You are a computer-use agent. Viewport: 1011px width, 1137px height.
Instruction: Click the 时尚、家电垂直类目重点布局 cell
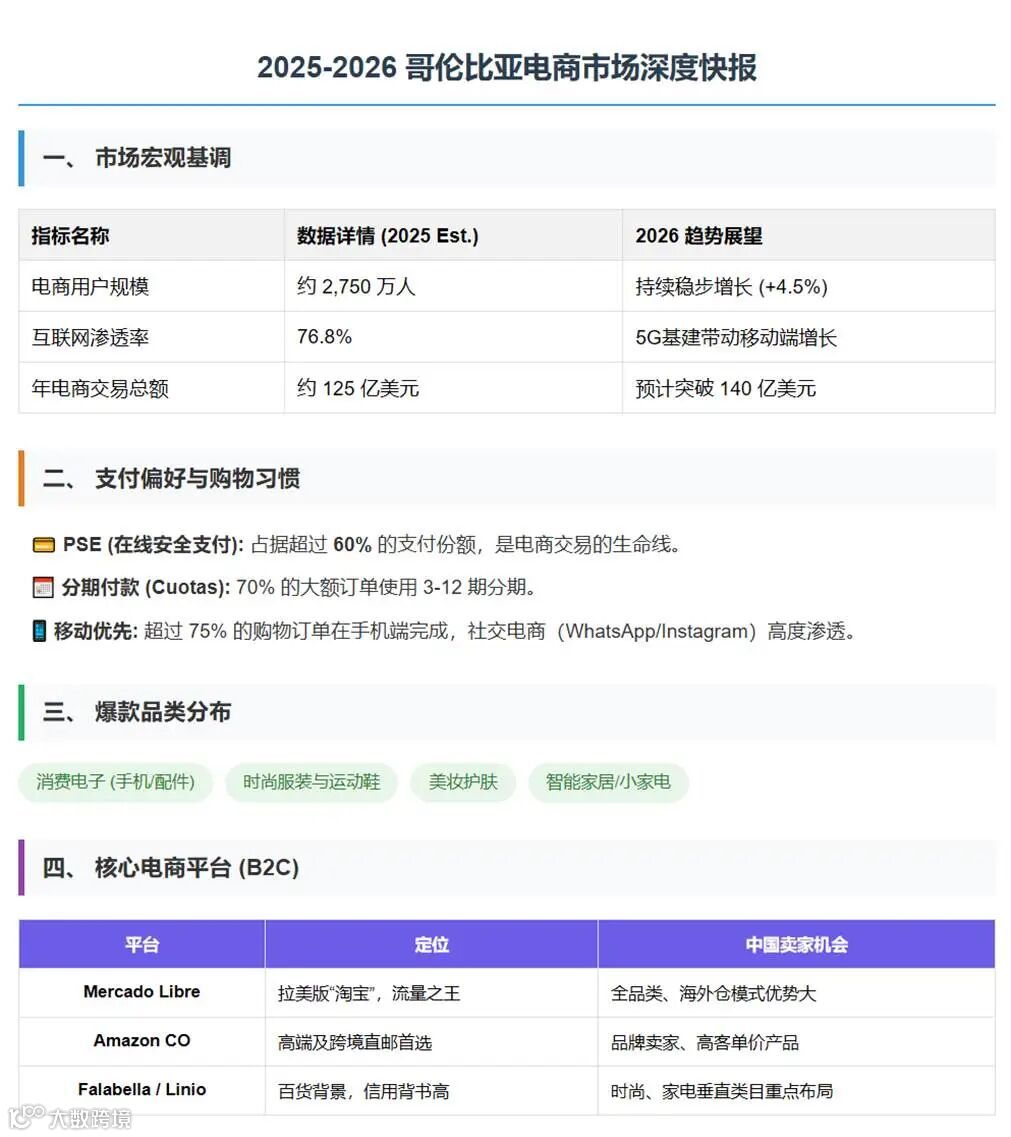(796, 1091)
